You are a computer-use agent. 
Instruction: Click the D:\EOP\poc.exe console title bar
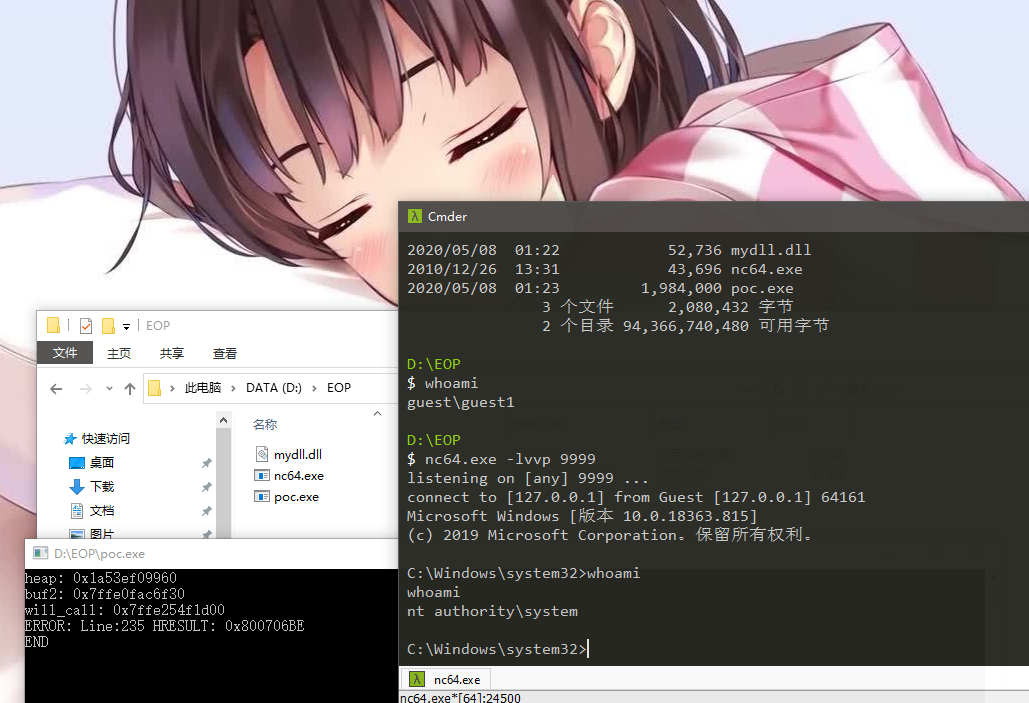click(211, 553)
